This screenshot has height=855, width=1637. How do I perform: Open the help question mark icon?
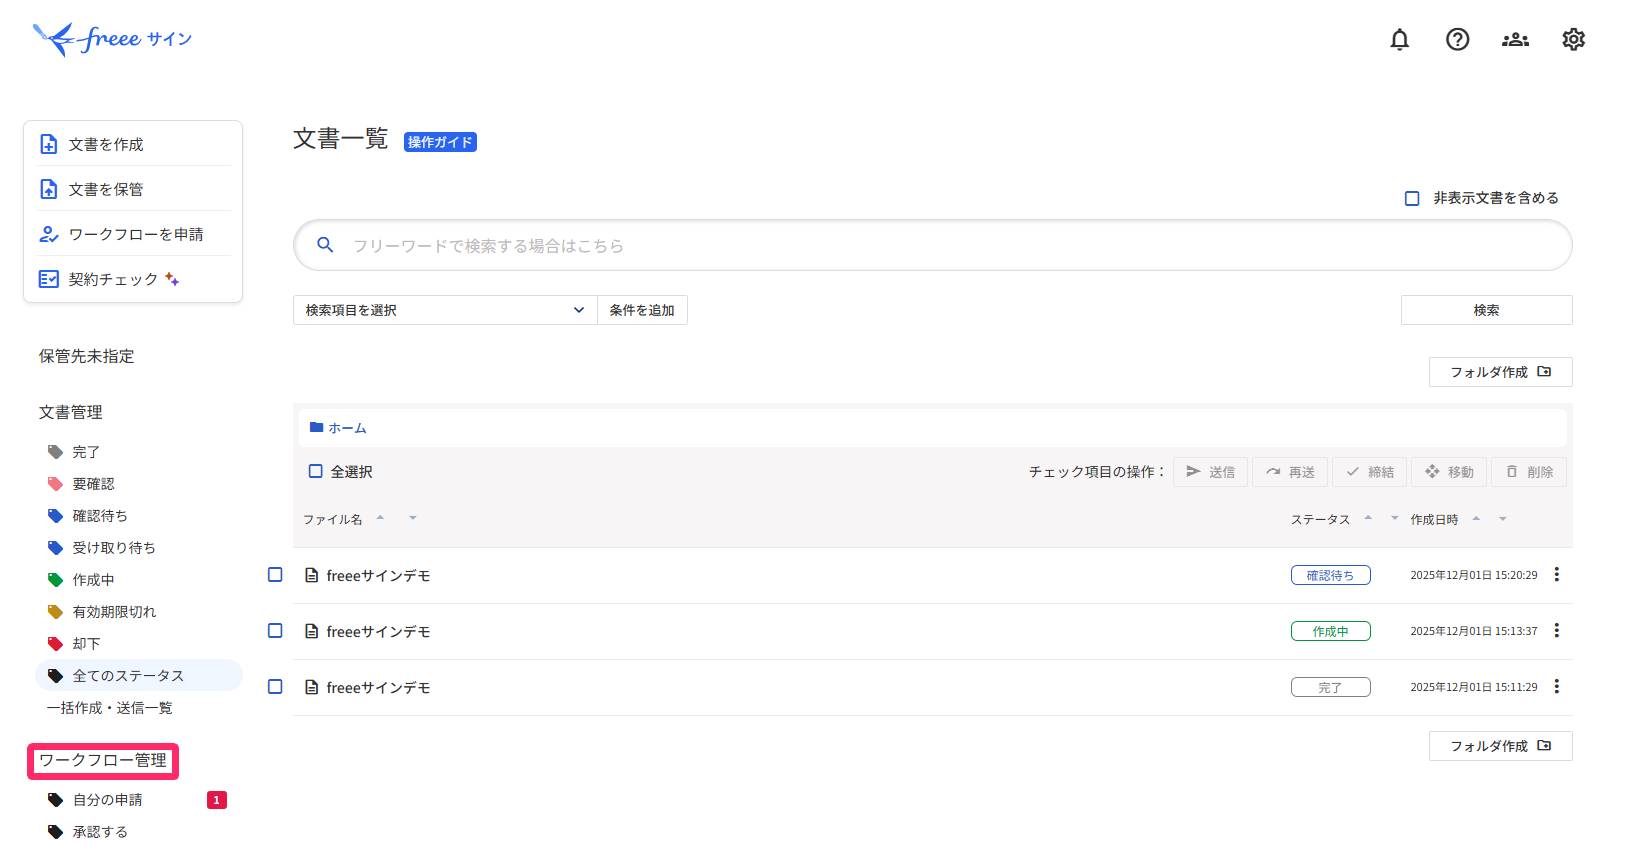click(x=1457, y=39)
